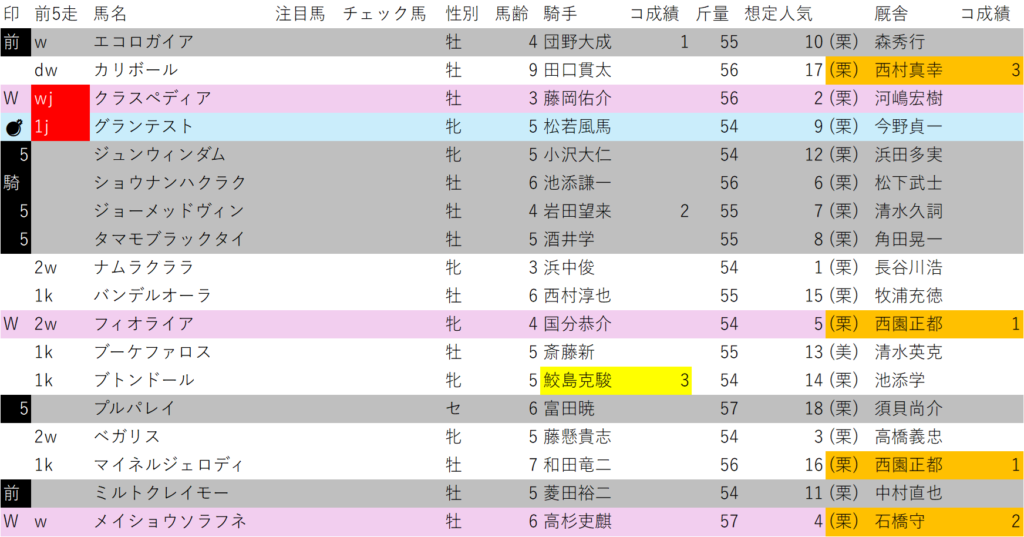Select the horse name クラスペディア
Image resolution: width=1024 pixels, height=537 pixels.
pos(152,98)
